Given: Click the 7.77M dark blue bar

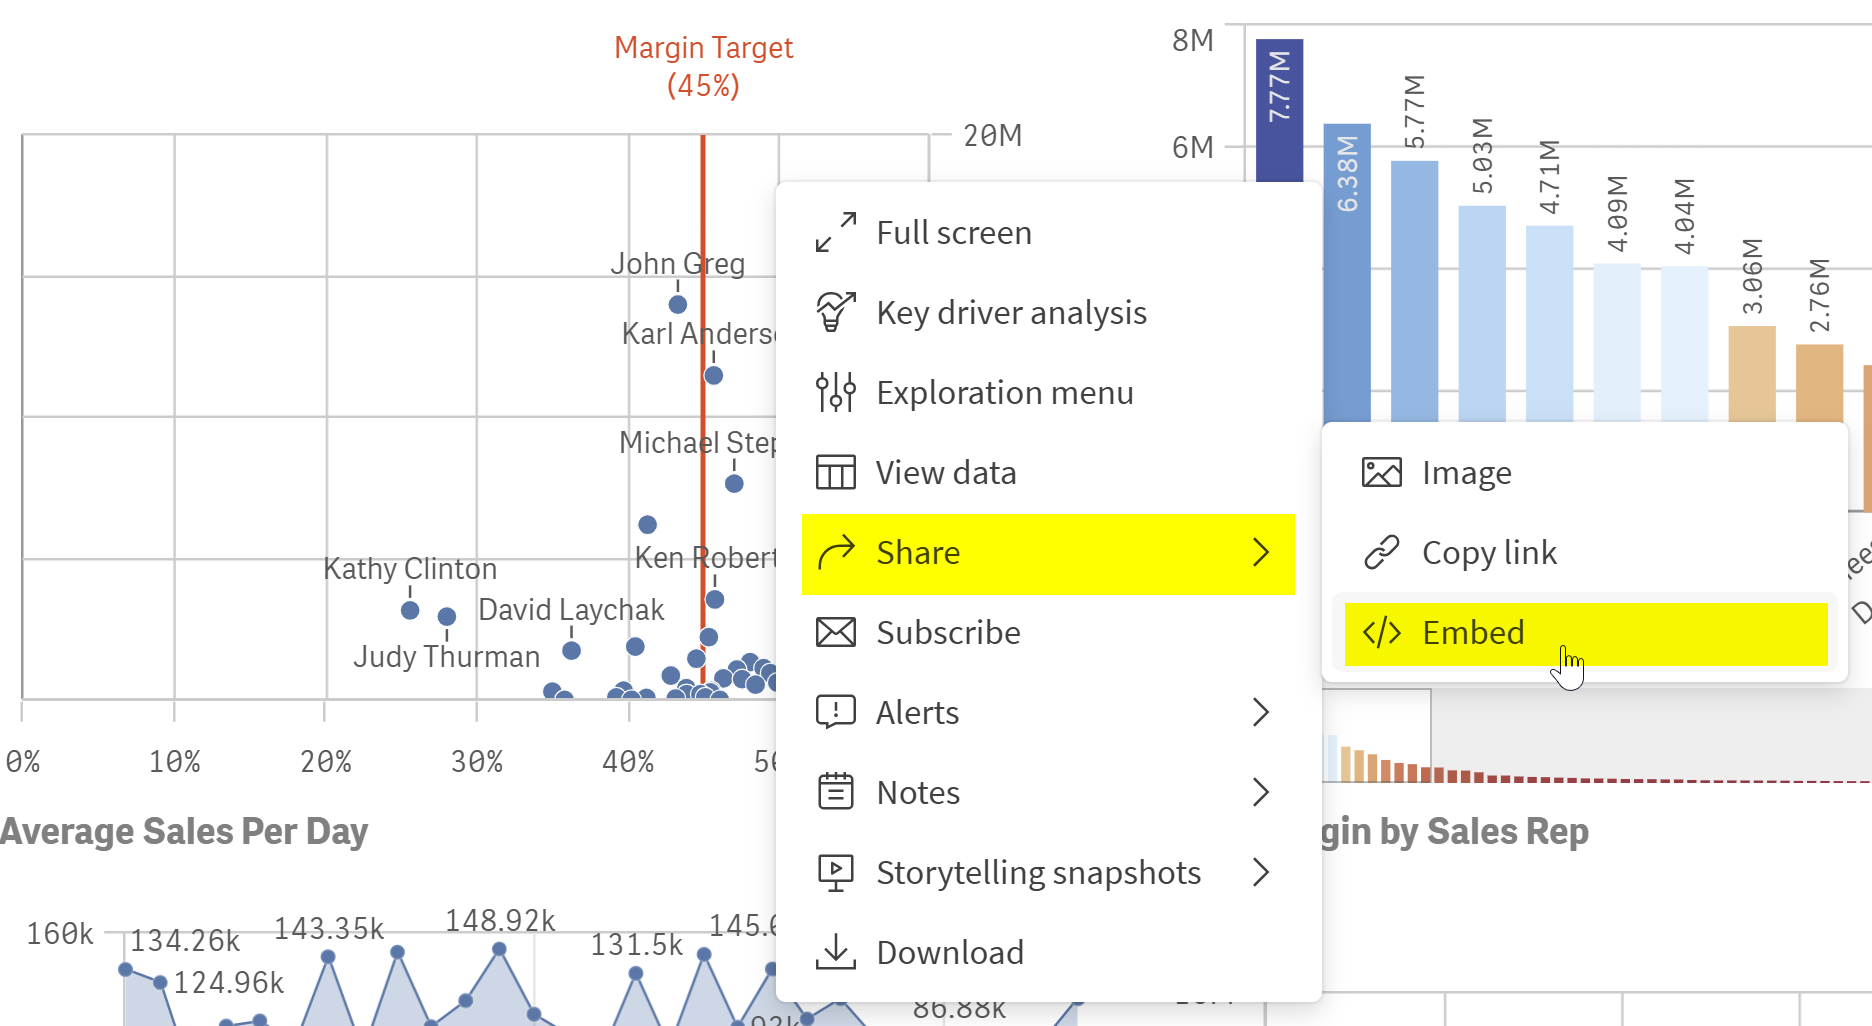Looking at the screenshot, I should [x=1279, y=110].
